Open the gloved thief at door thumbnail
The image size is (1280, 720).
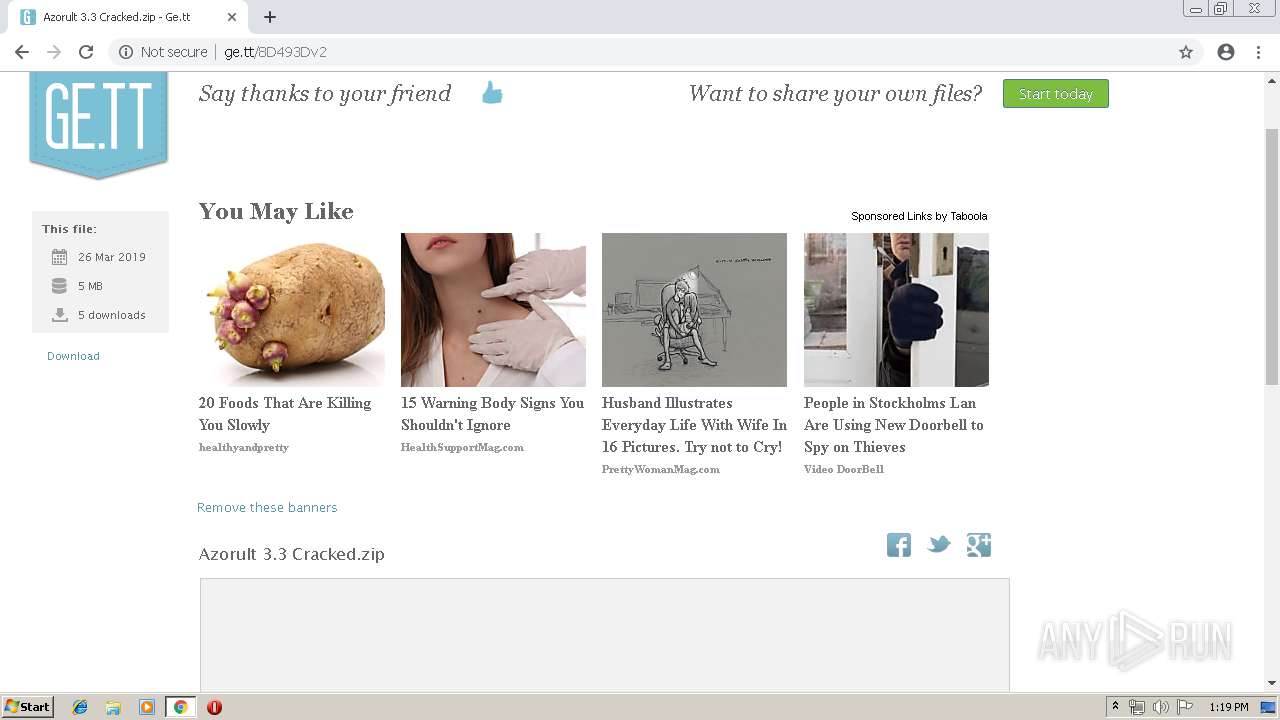click(896, 310)
